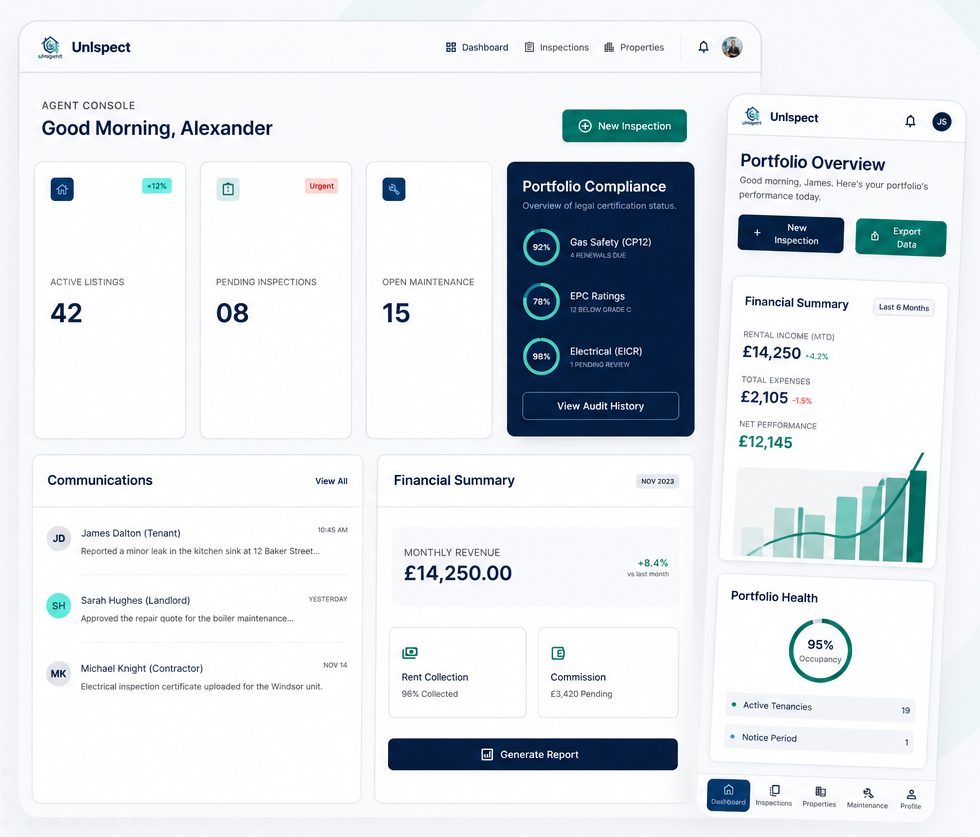Image resolution: width=980 pixels, height=837 pixels.
Task: Click the MK avatar for Michael Knight
Action: [x=59, y=674]
